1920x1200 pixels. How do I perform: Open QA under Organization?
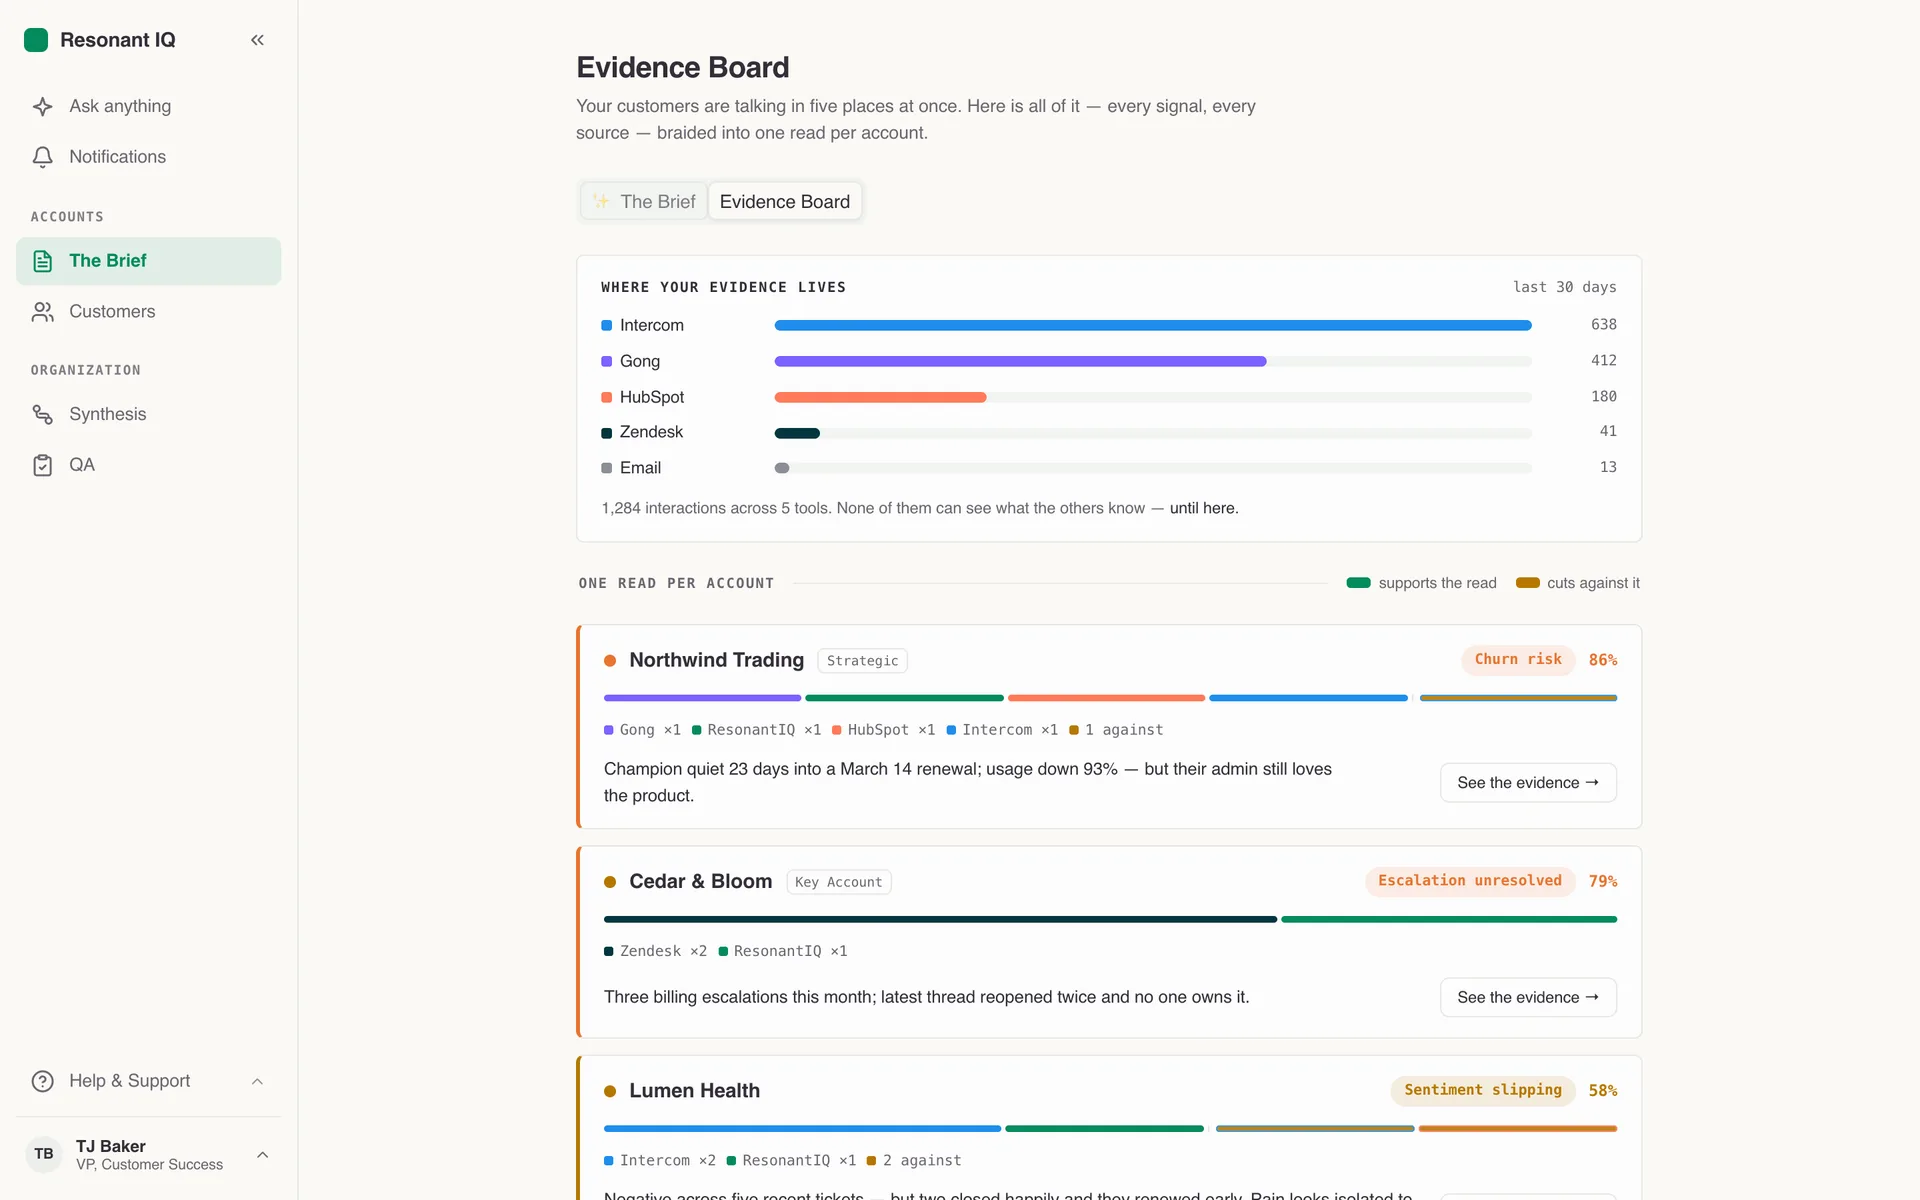pyautogui.click(x=148, y=465)
